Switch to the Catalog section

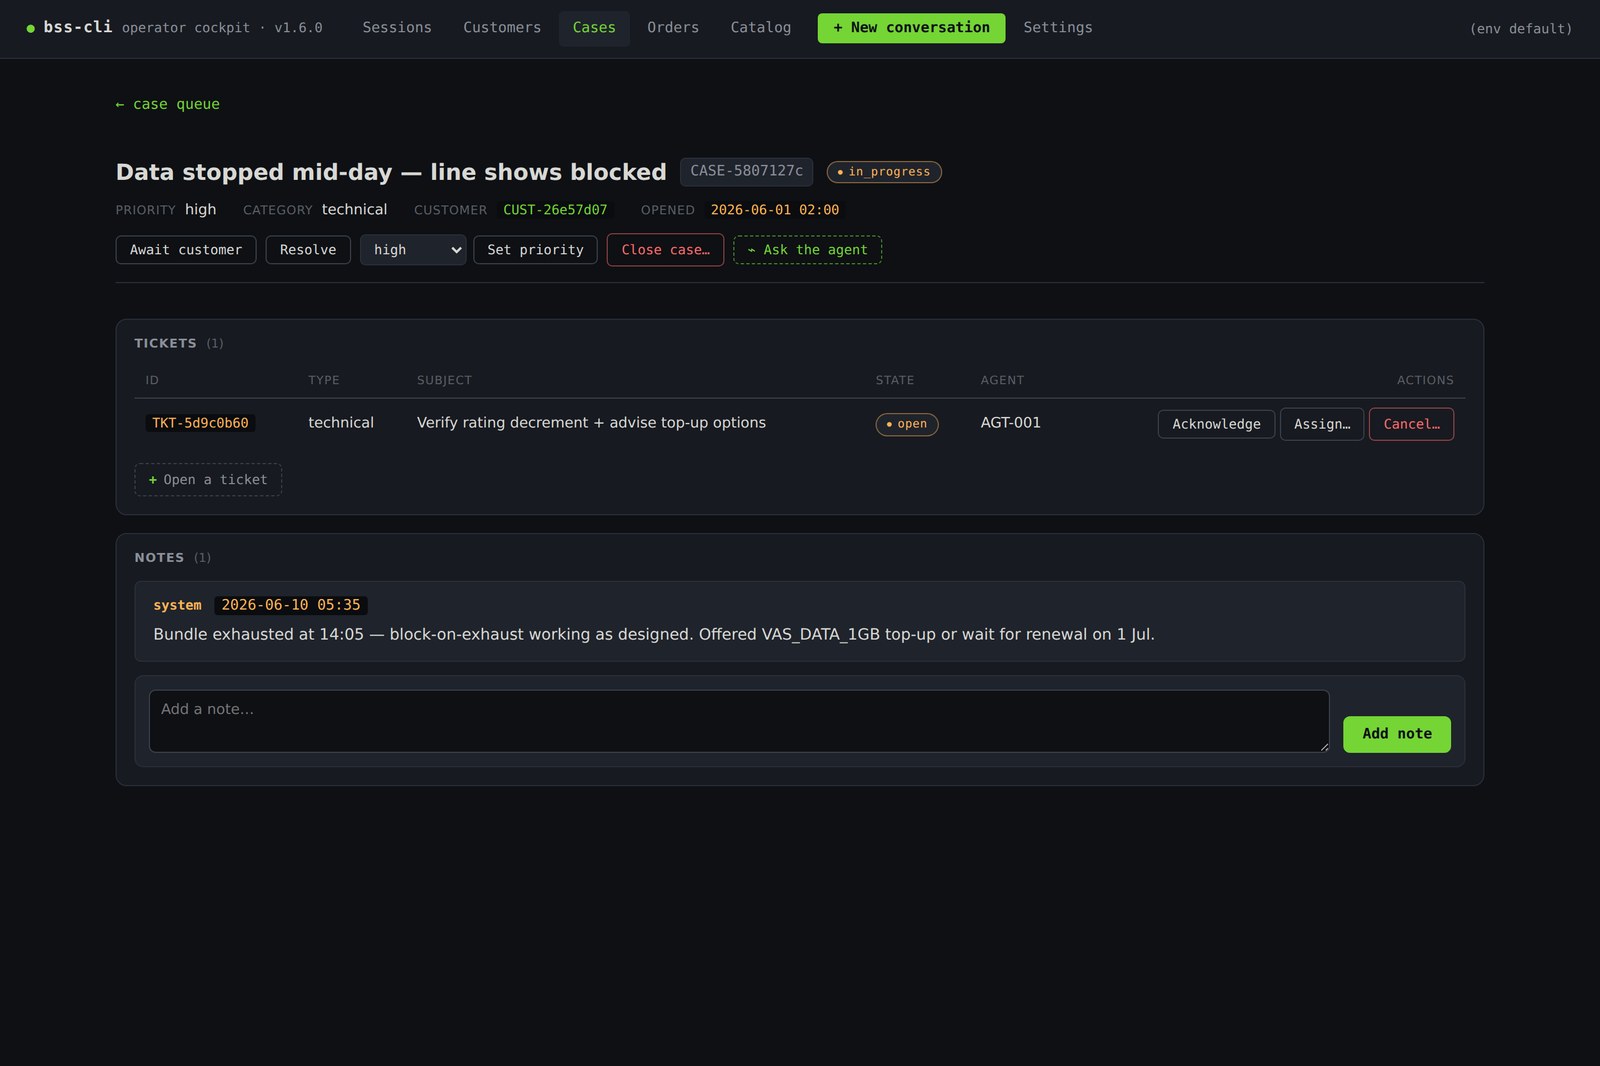point(761,28)
